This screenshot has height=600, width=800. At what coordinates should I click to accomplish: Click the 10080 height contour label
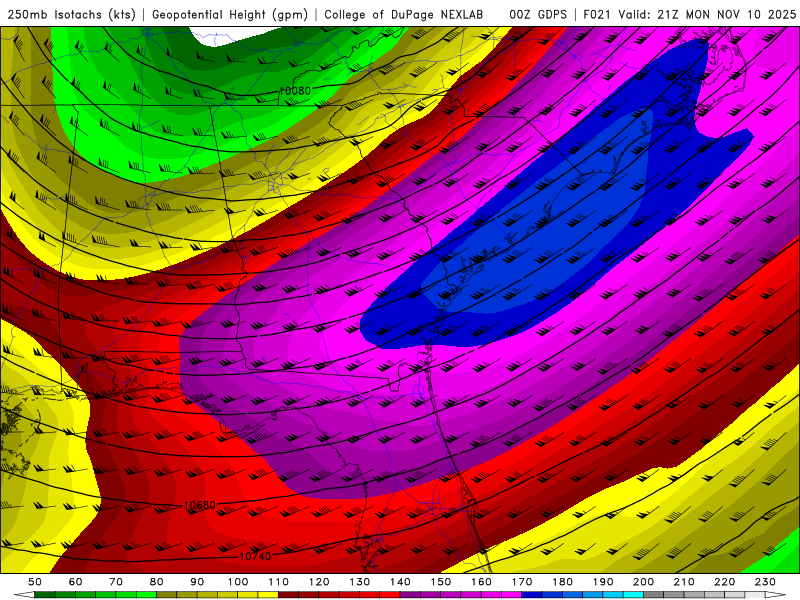tap(295, 91)
